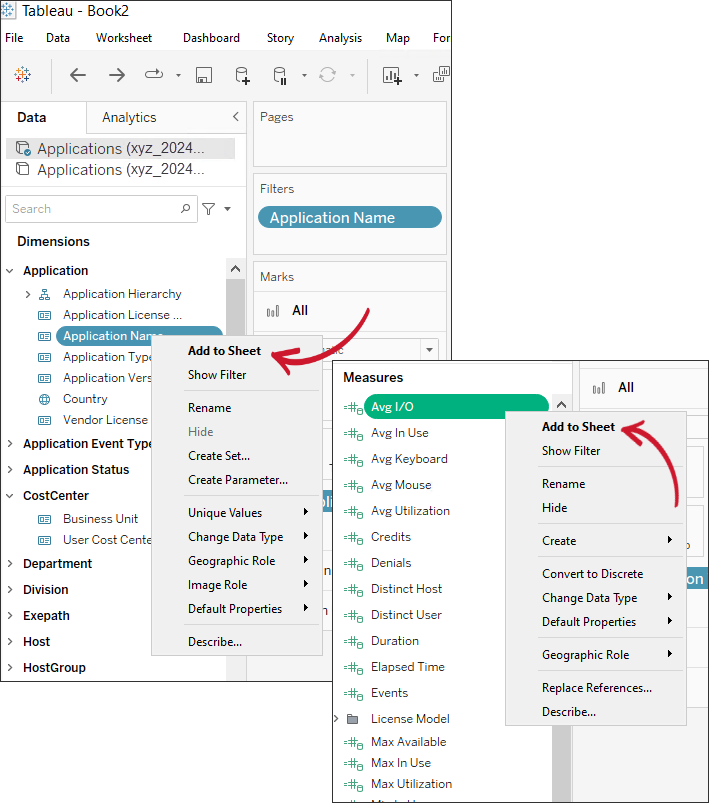This screenshot has width=709, height=803.
Task: Expand the Application Hierarchy node
Action: pos(28,294)
